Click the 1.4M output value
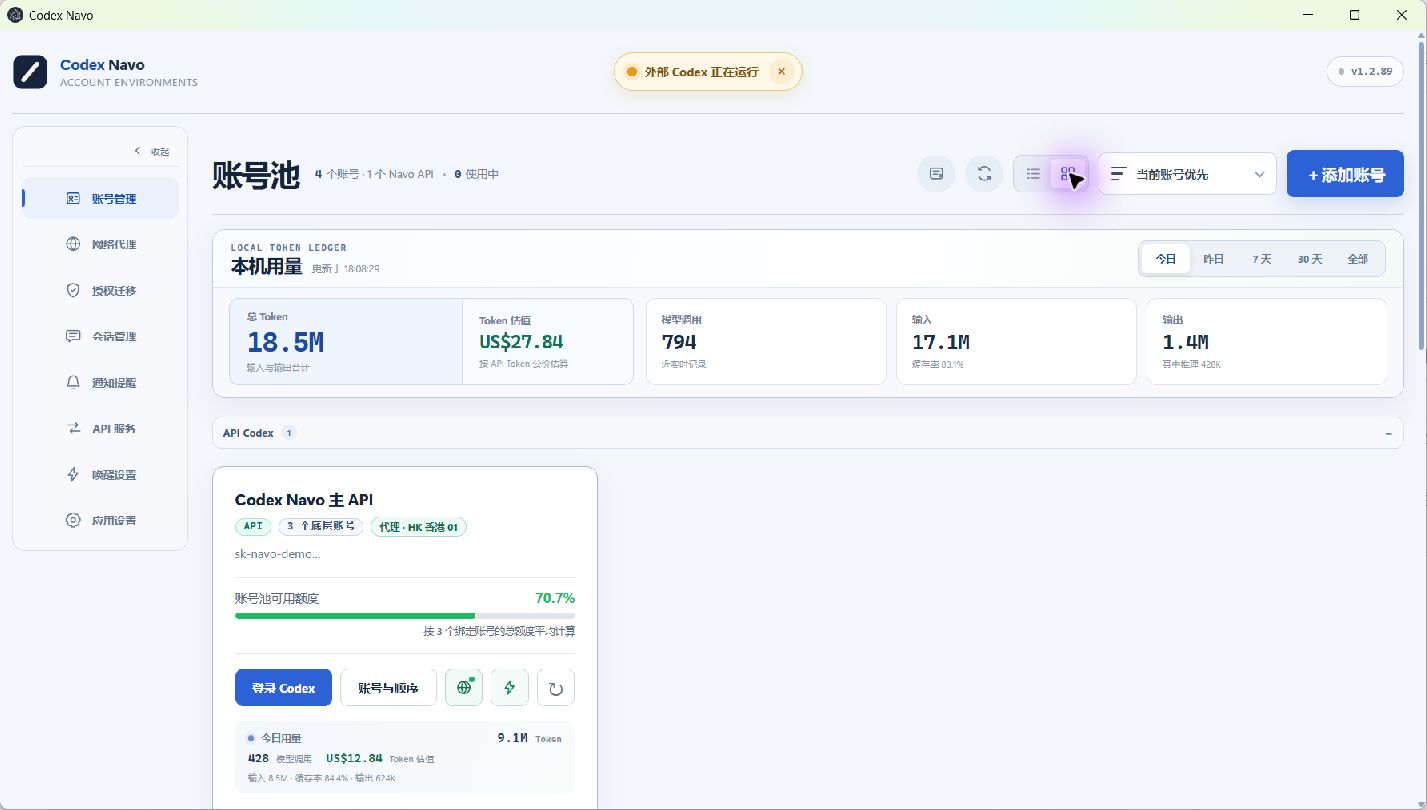This screenshot has height=810, width=1427. 1185,342
